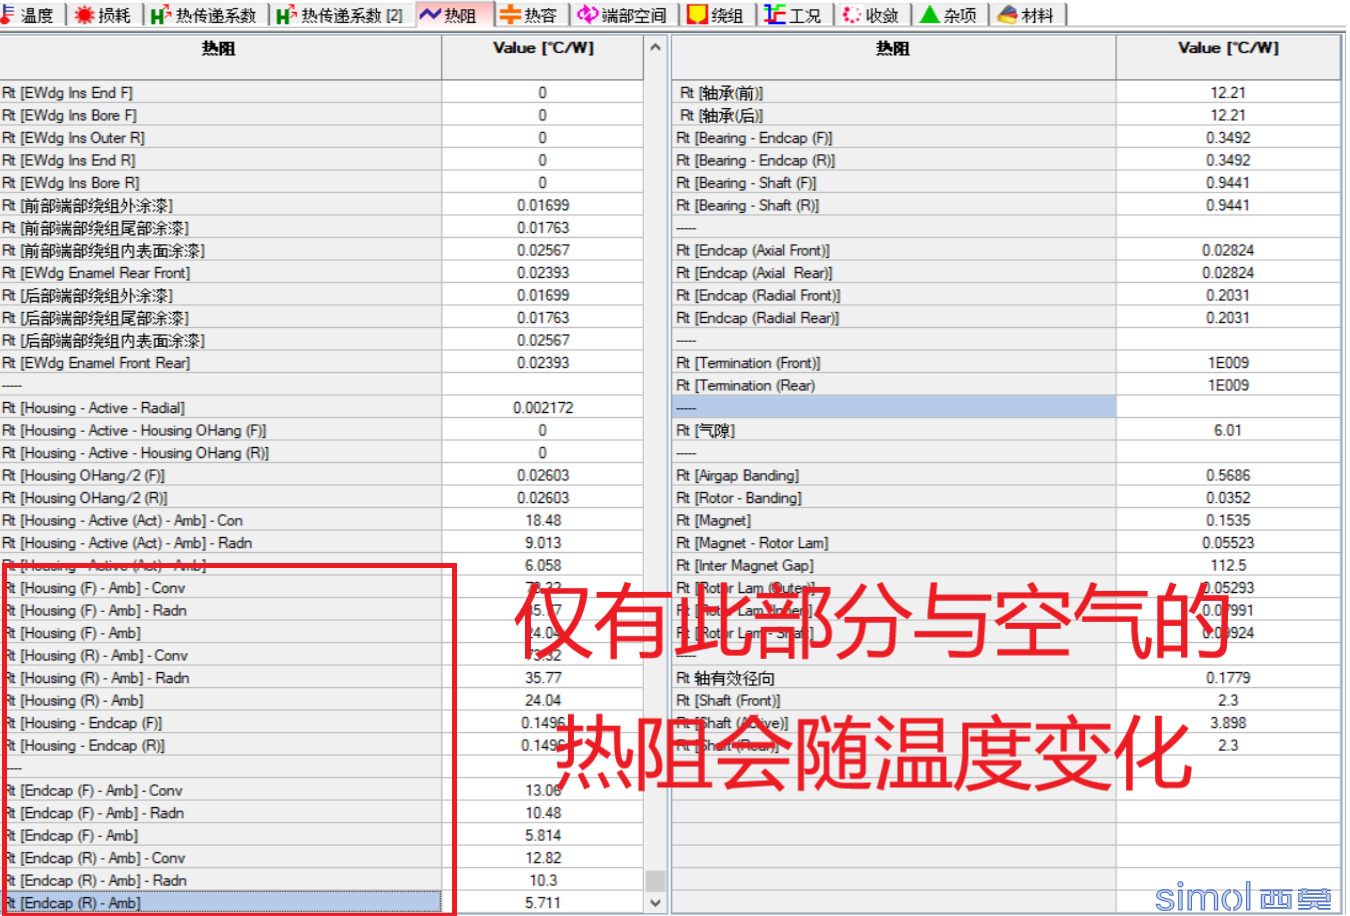Image resolution: width=1350 pixels, height=916 pixels.
Task: Select row Rt [Housing - Active (Act) - Amb] - Radn
Action: click(220, 543)
